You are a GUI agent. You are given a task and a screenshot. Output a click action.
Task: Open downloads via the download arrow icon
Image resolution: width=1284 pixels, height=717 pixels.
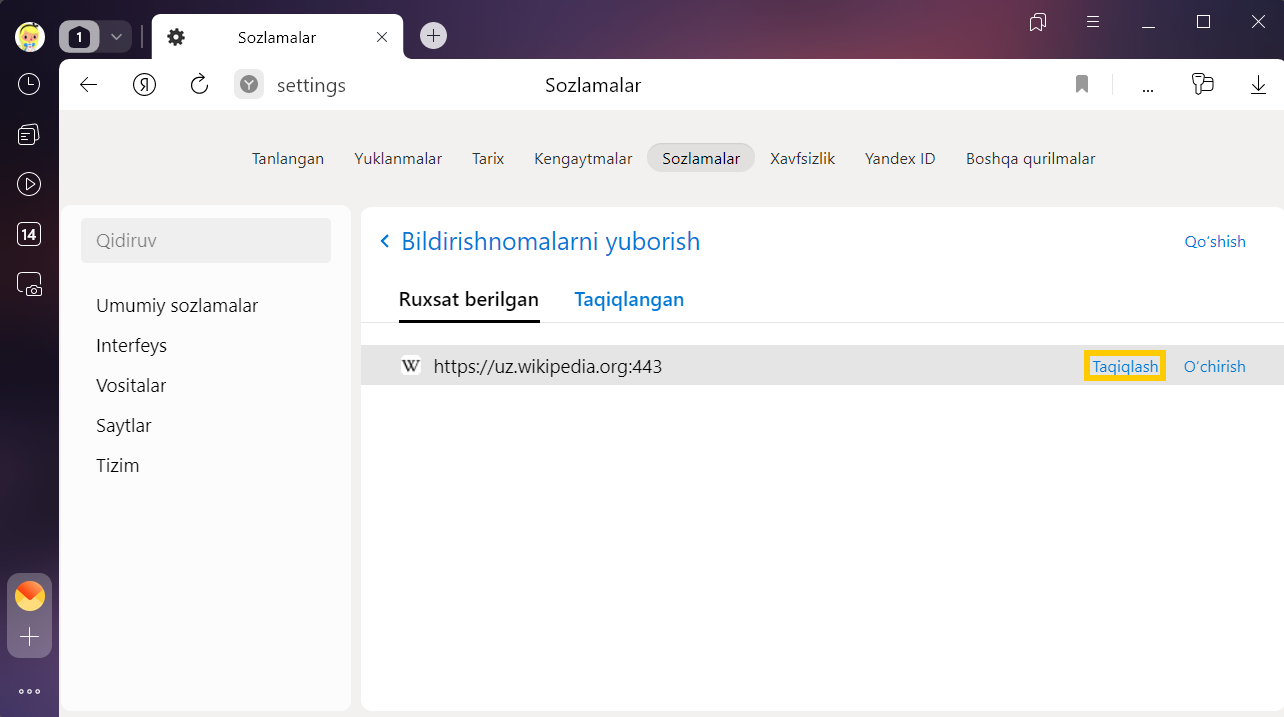(1258, 85)
